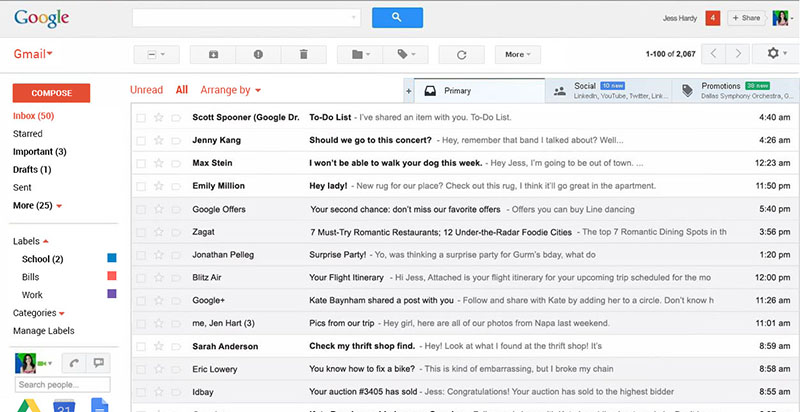
Task: Star the Jenny Kang email
Action: pos(159,140)
